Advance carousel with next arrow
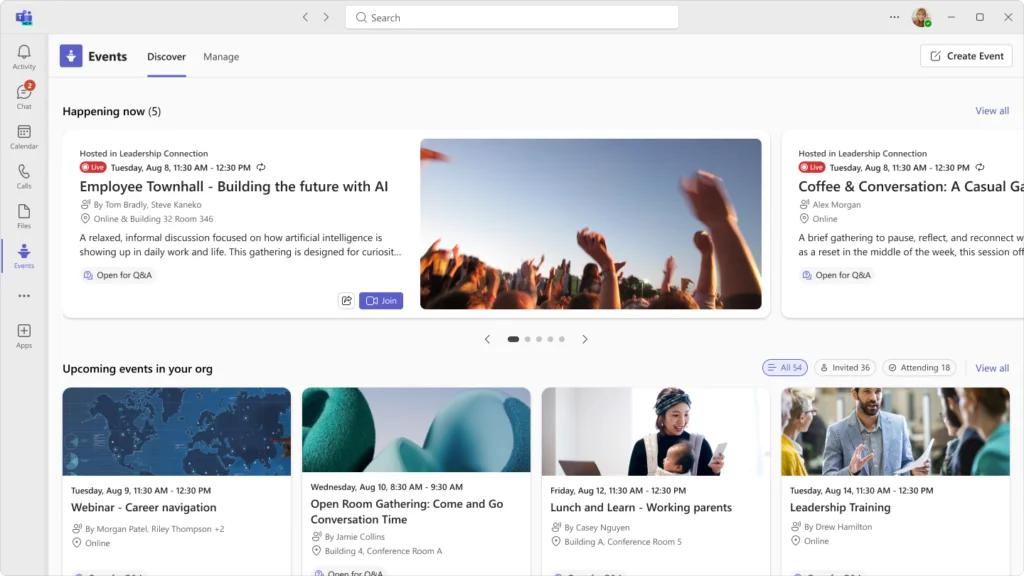Image resolution: width=1024 pixels, height=576 pixels. tap(585, 339)
